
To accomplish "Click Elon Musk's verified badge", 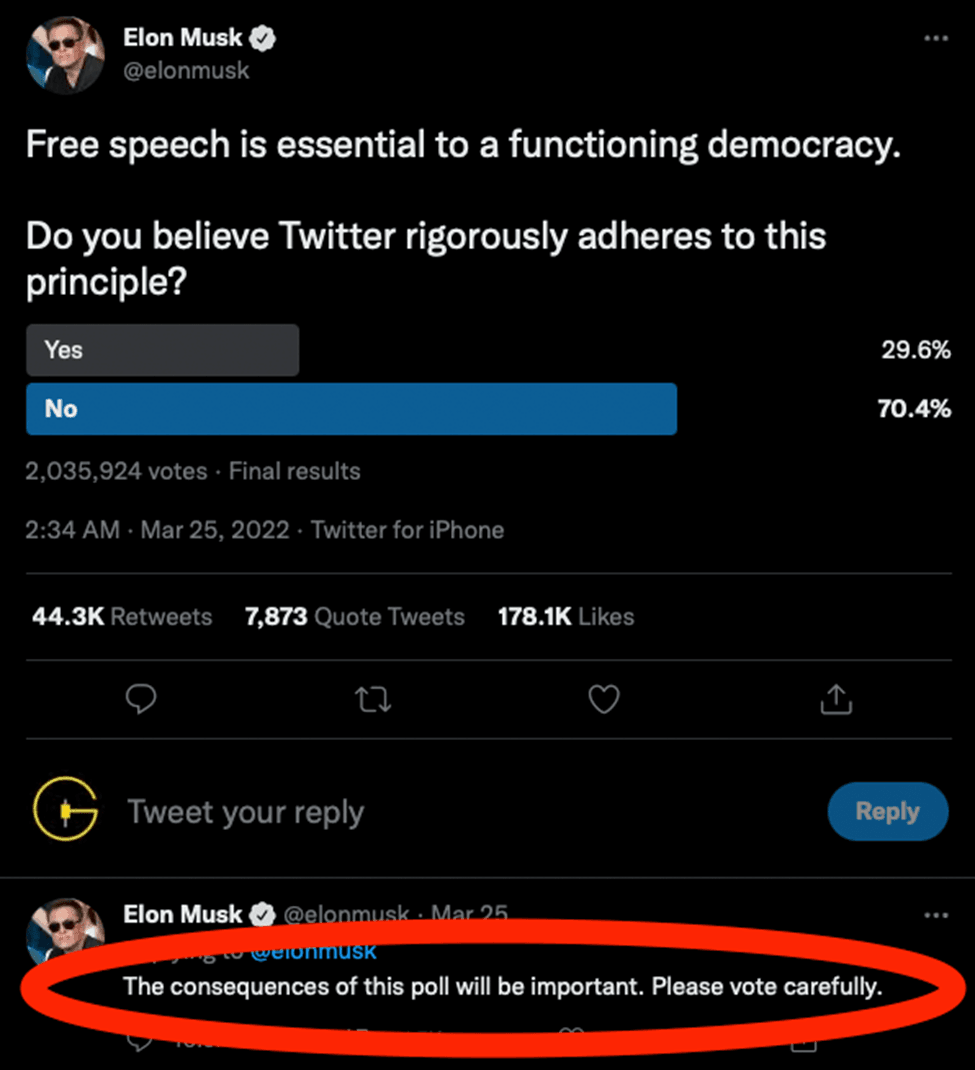I will tap(262, 37).
